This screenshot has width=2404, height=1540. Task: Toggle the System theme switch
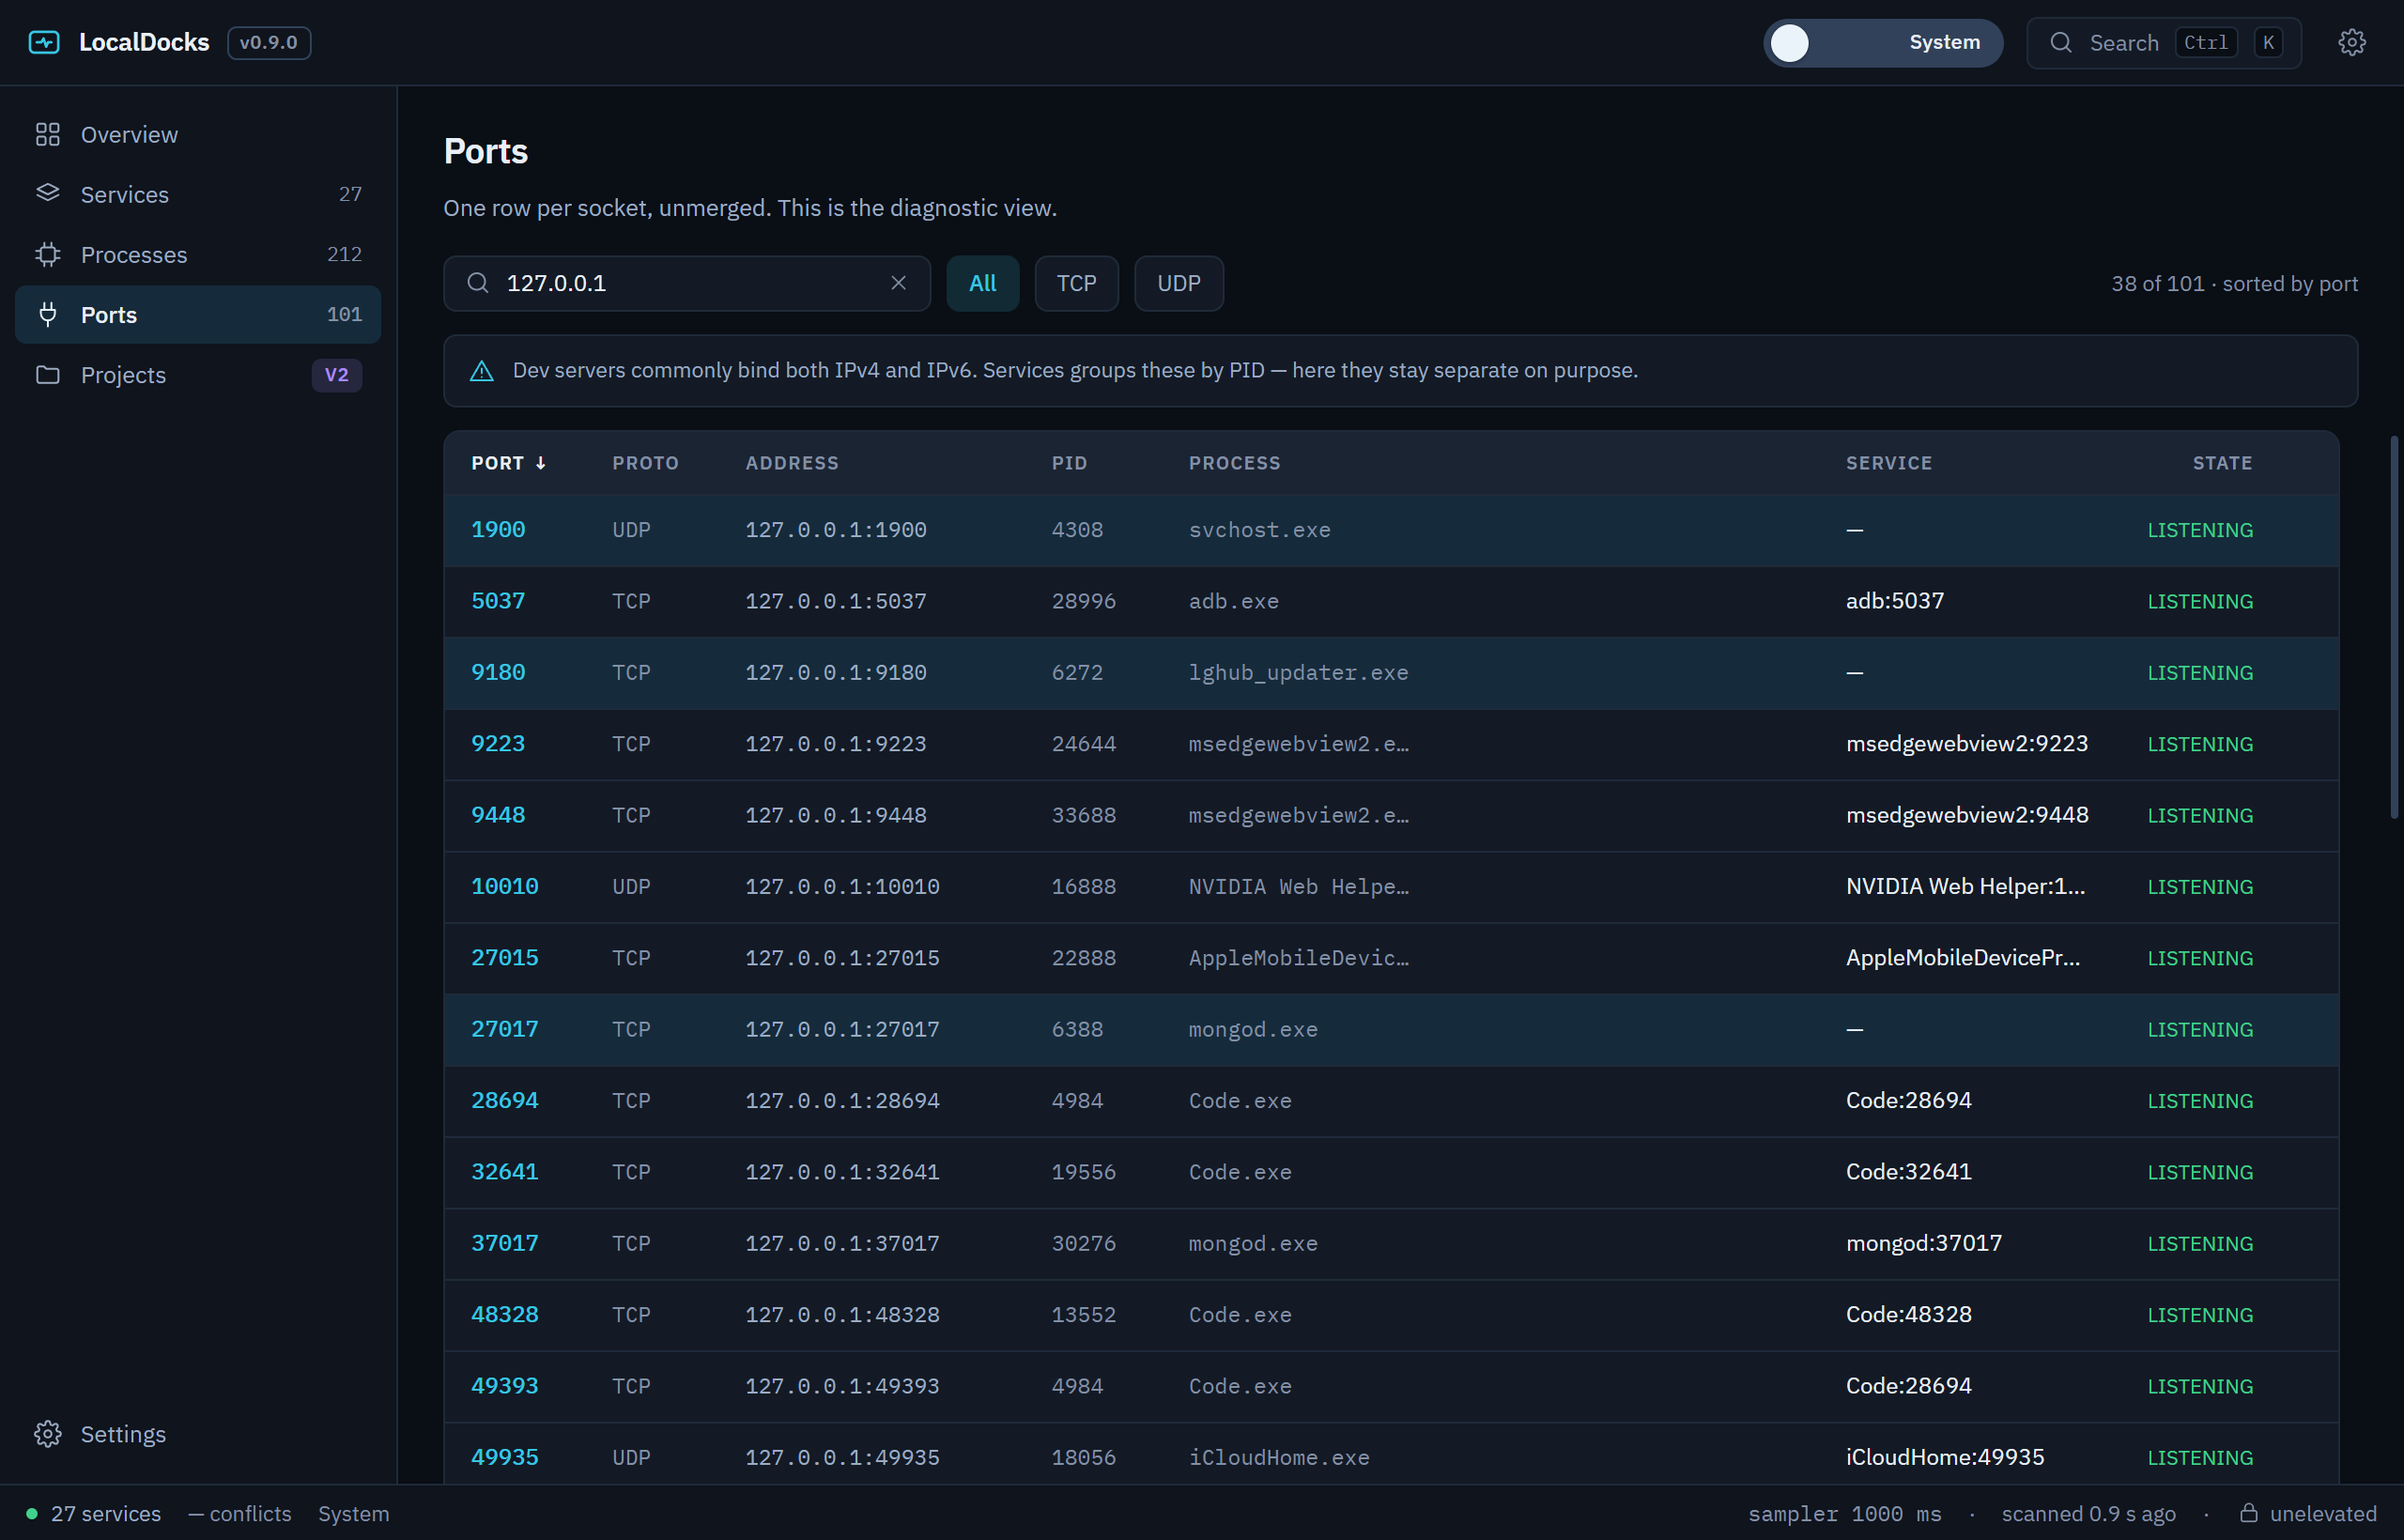pyautogui.click(x=1882, y=42)
